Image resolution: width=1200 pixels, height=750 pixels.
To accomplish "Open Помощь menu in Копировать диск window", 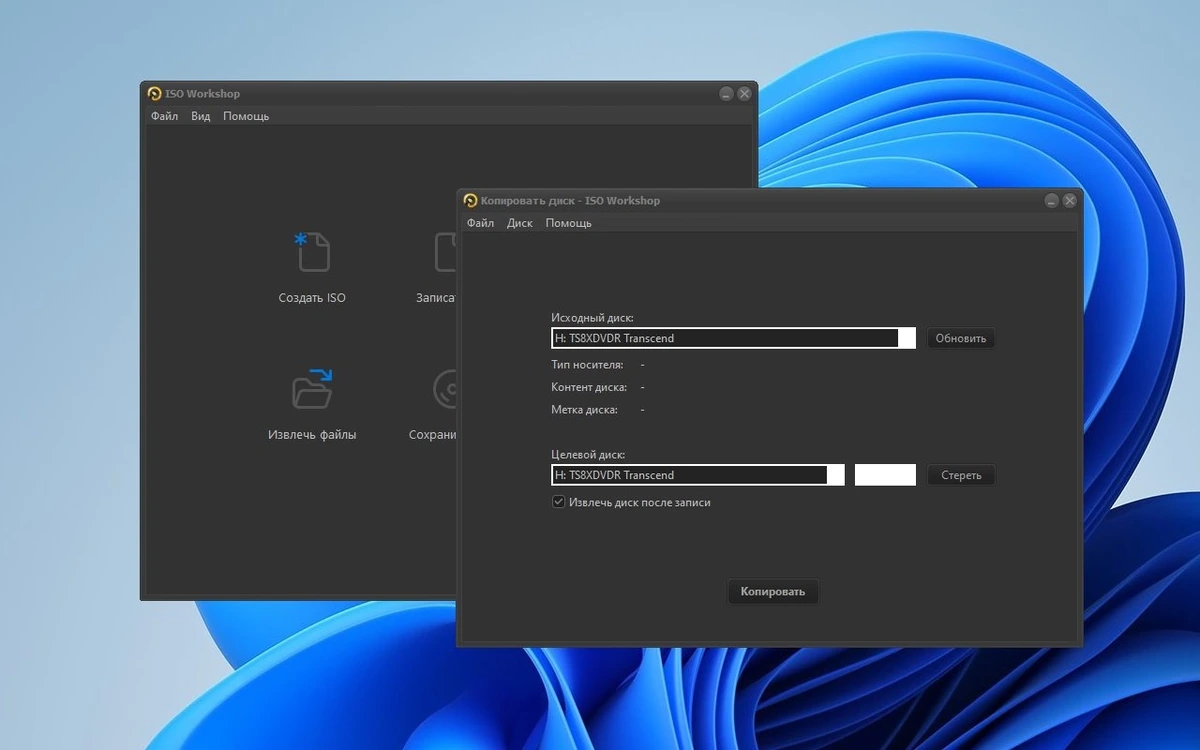I will (569, 223).
